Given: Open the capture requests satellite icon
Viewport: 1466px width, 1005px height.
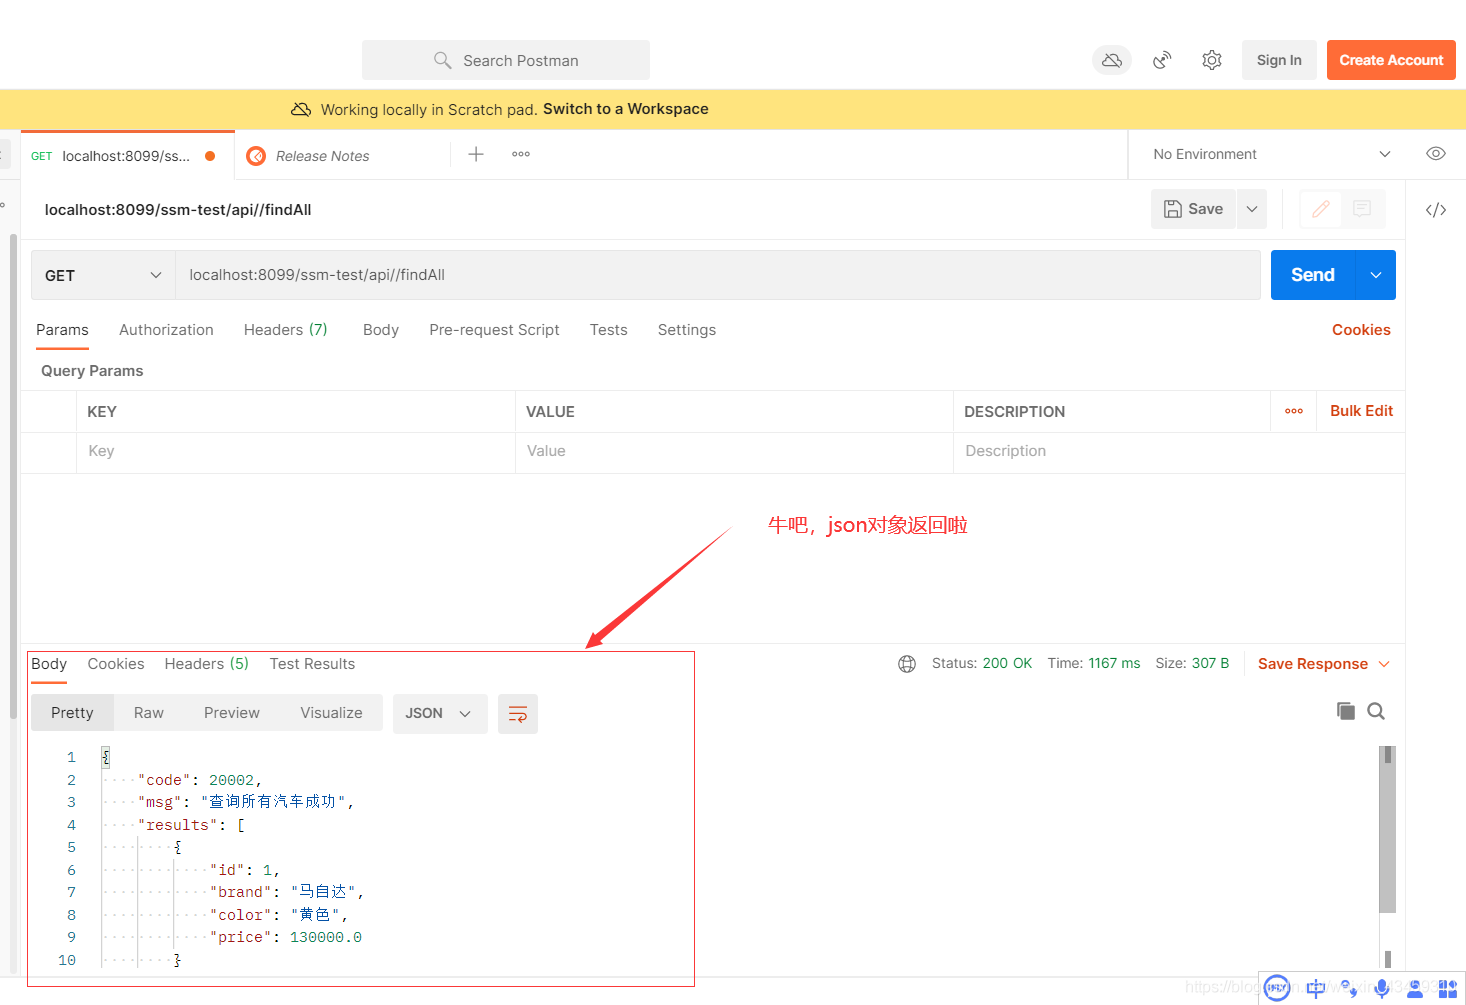Looking at the screenshot, I should (x=1162, y=61).
